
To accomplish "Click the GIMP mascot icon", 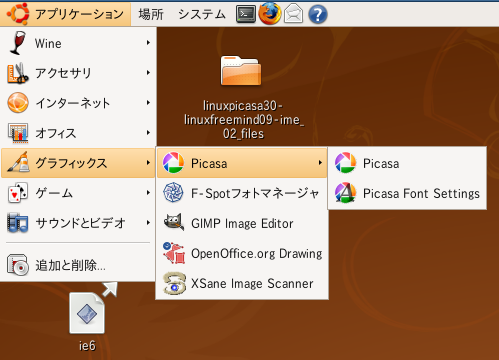I will 174,222.
